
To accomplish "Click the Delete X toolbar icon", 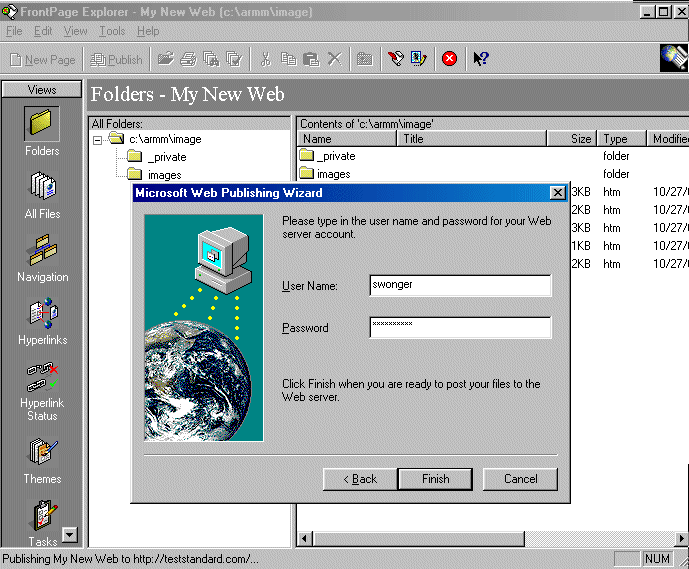I will (x=335, y=58).
